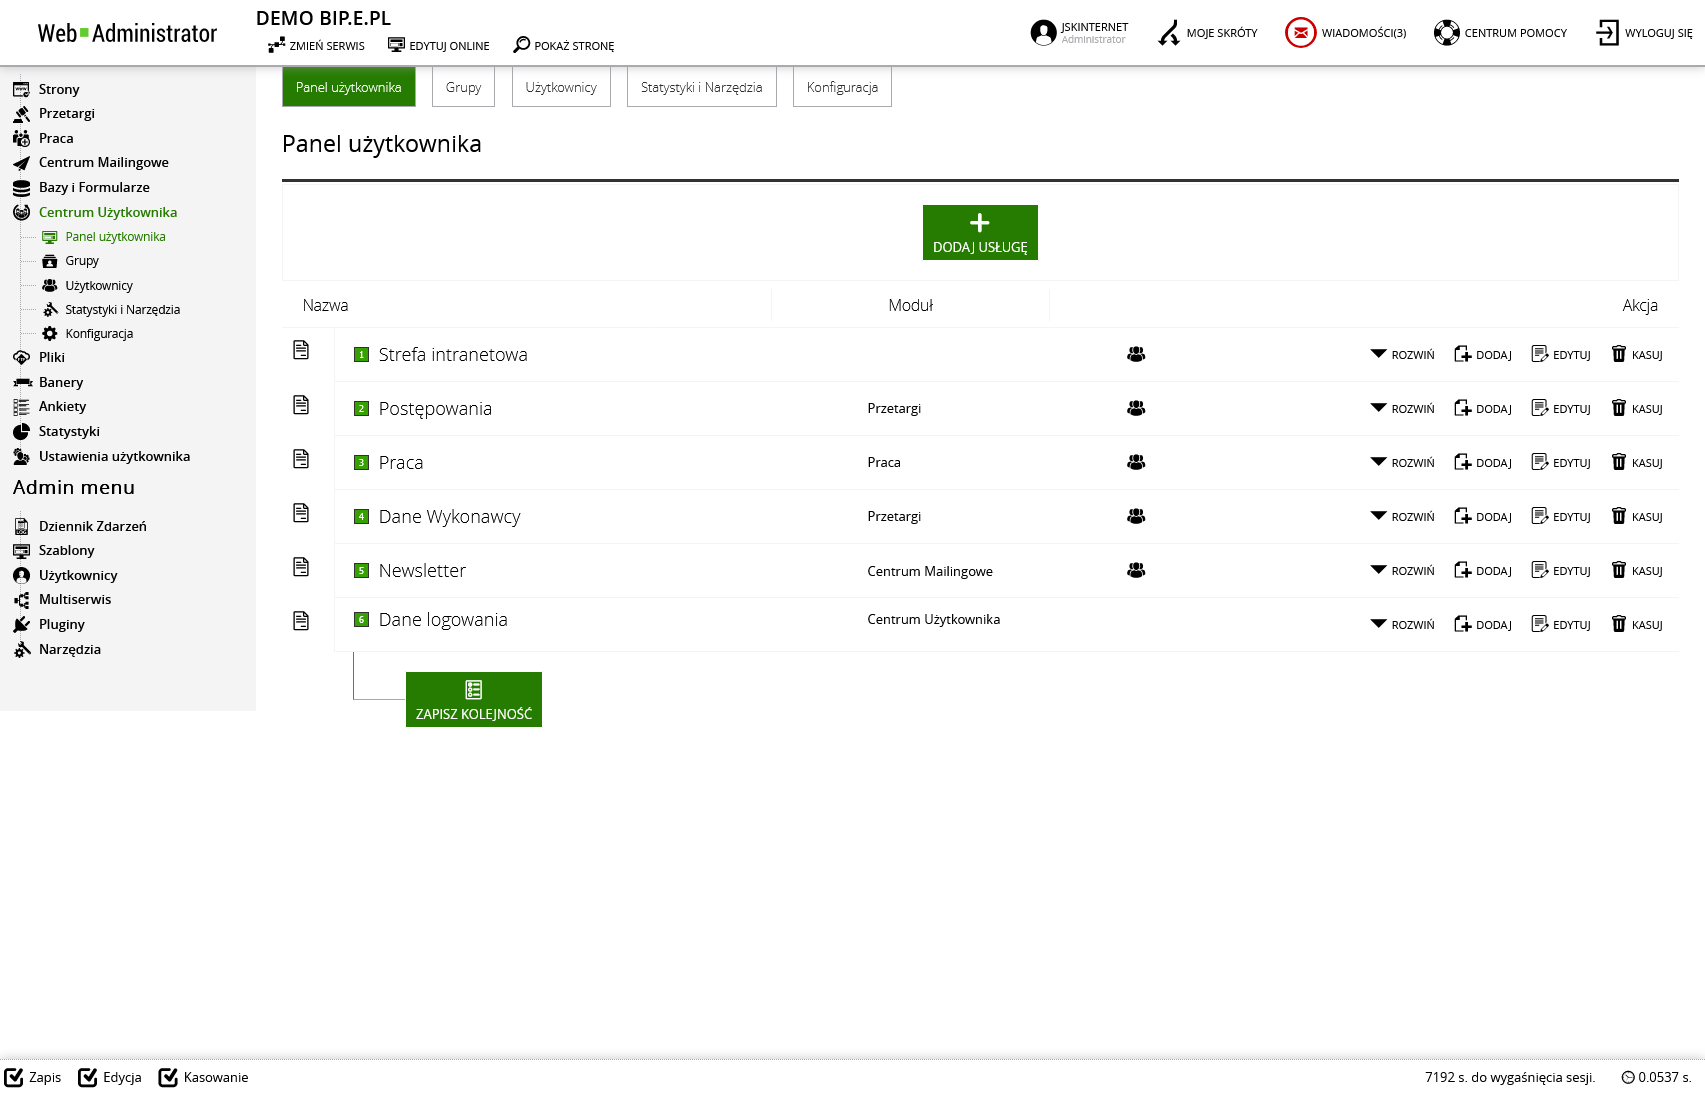Click the Dodaj usługę button
The width and height of the screenshot is (1705, 1094).
click(979, 232)
